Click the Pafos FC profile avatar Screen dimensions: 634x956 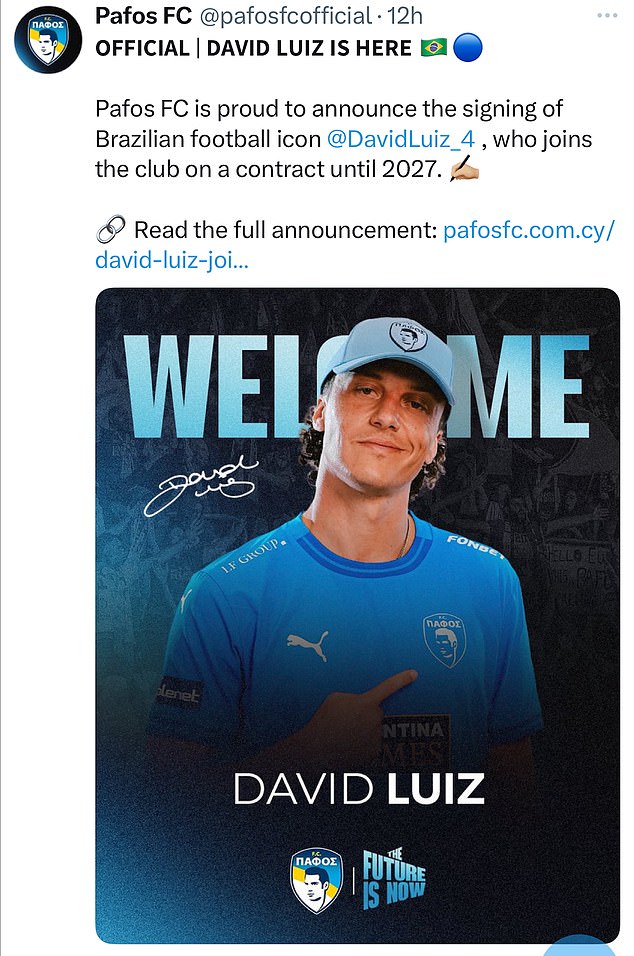pyautogui.click(x=47, y=39)
